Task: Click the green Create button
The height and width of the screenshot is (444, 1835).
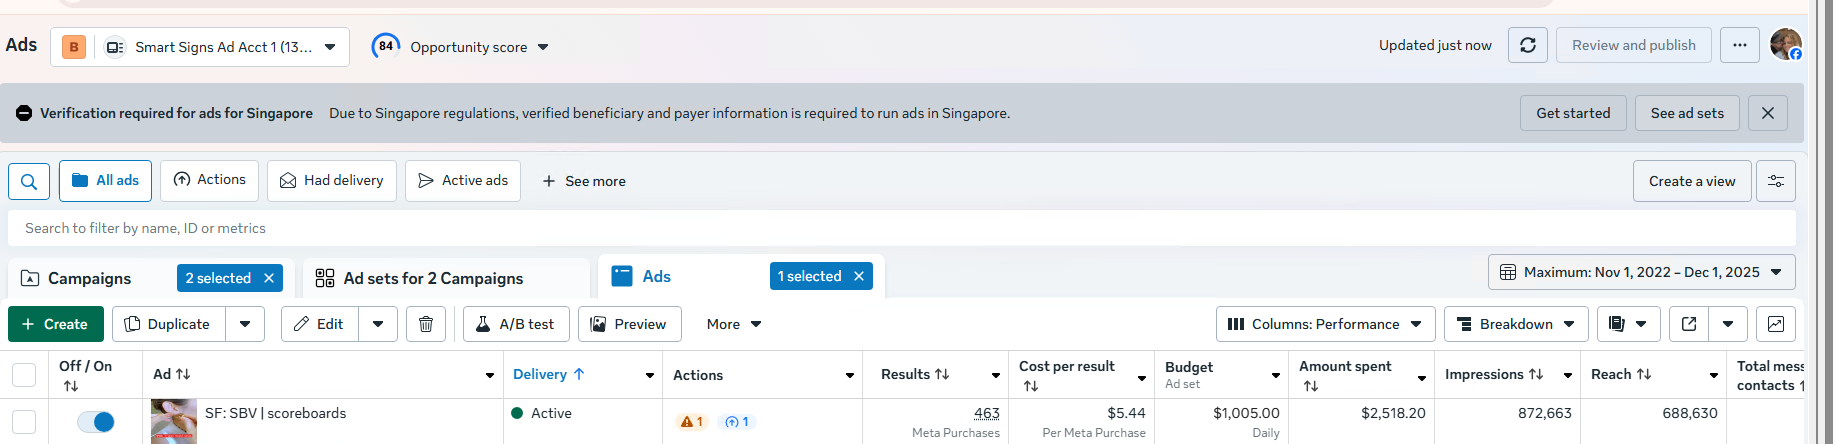Action: tap(56, 324)
